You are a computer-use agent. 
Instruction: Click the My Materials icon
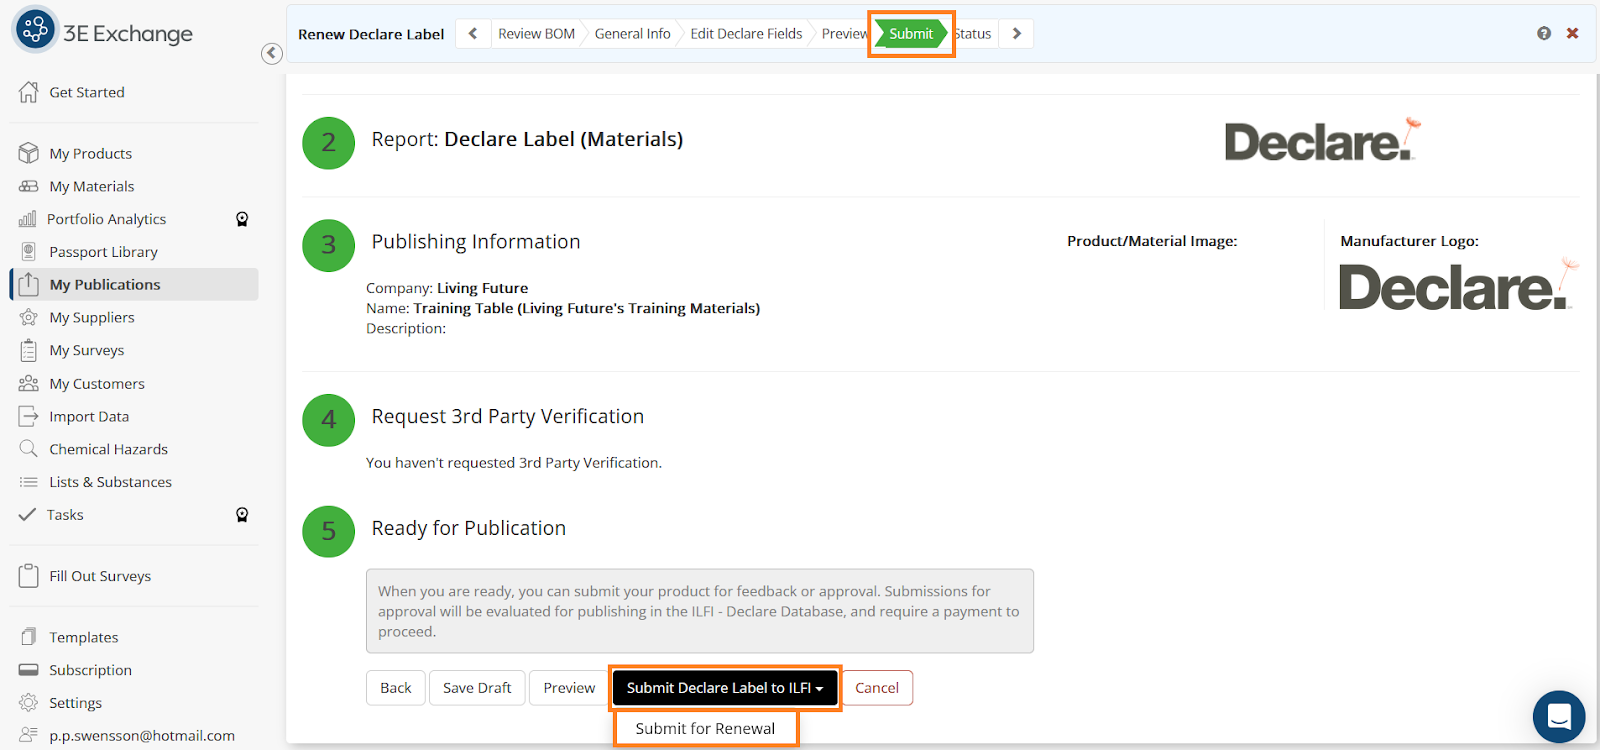click(28, 186)
